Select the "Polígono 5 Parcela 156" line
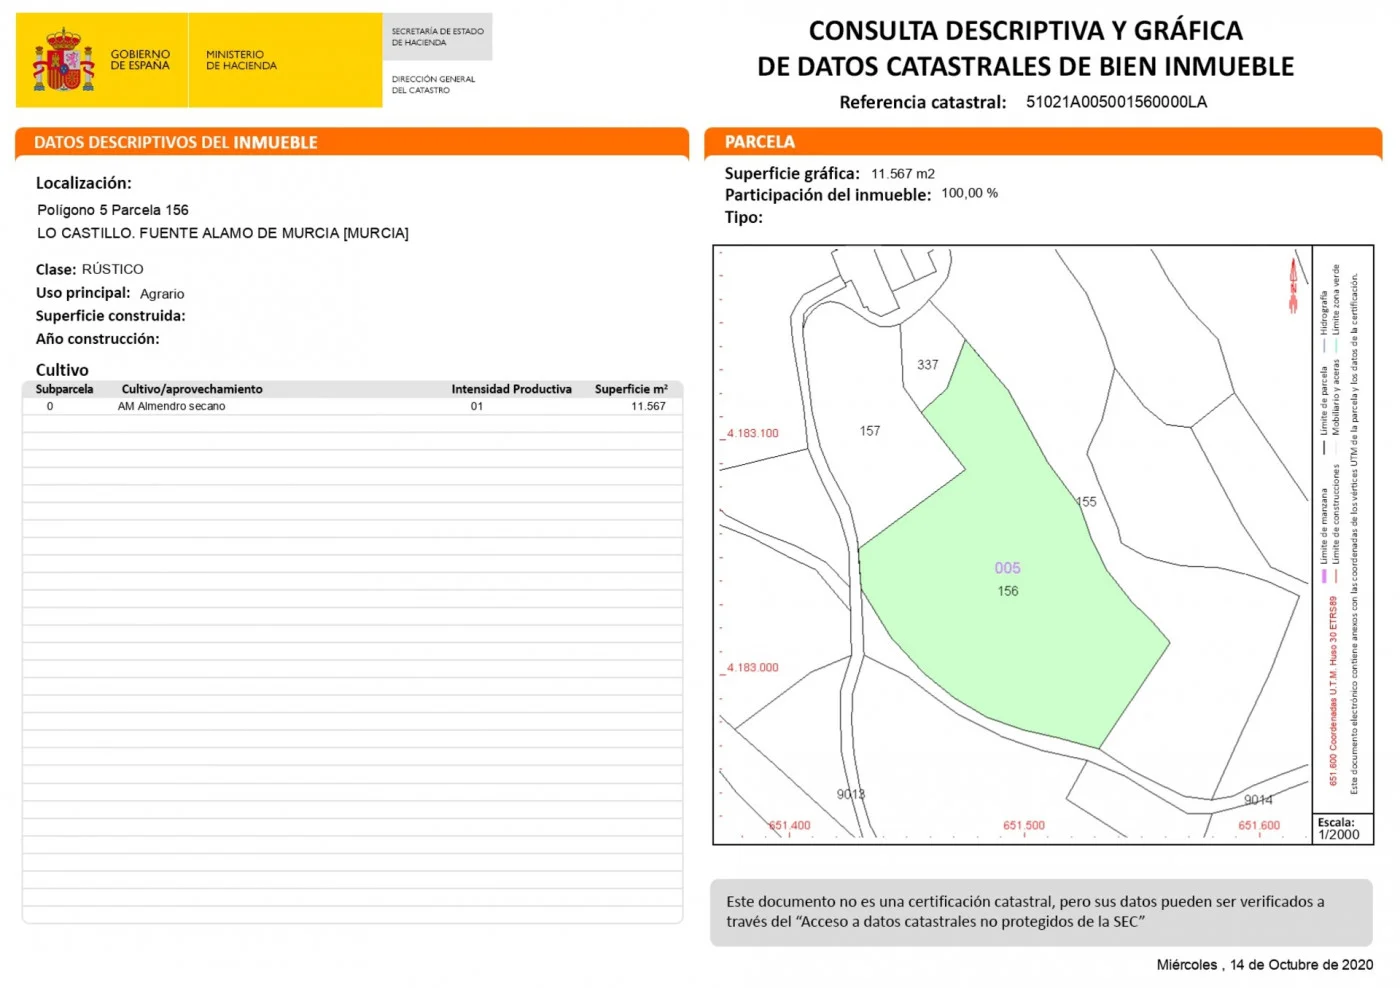 pyautogui.click(x=113, y=210)
